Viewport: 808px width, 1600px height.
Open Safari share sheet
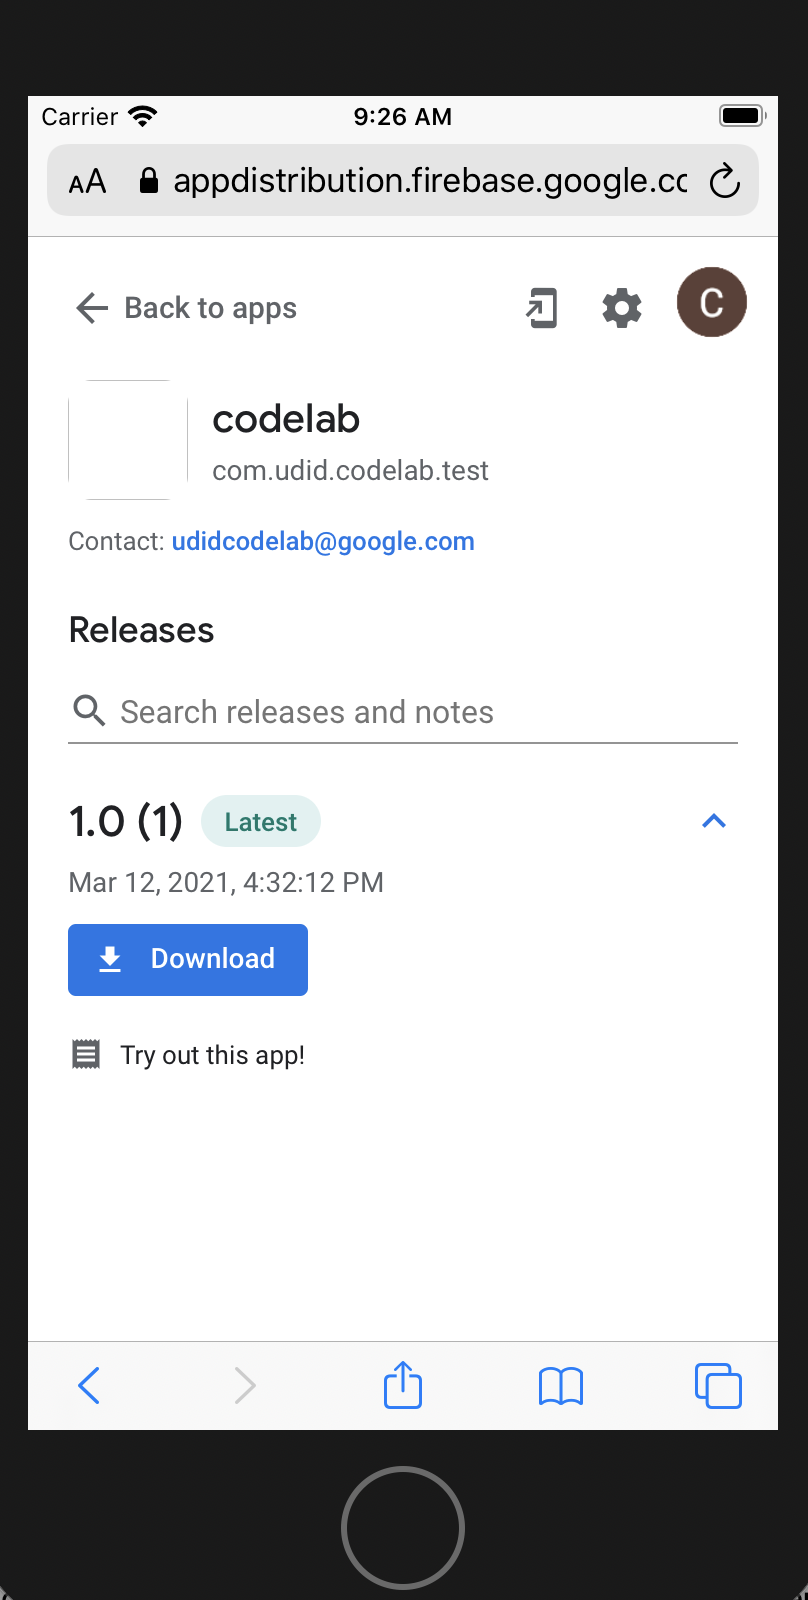coord(403,1386)
